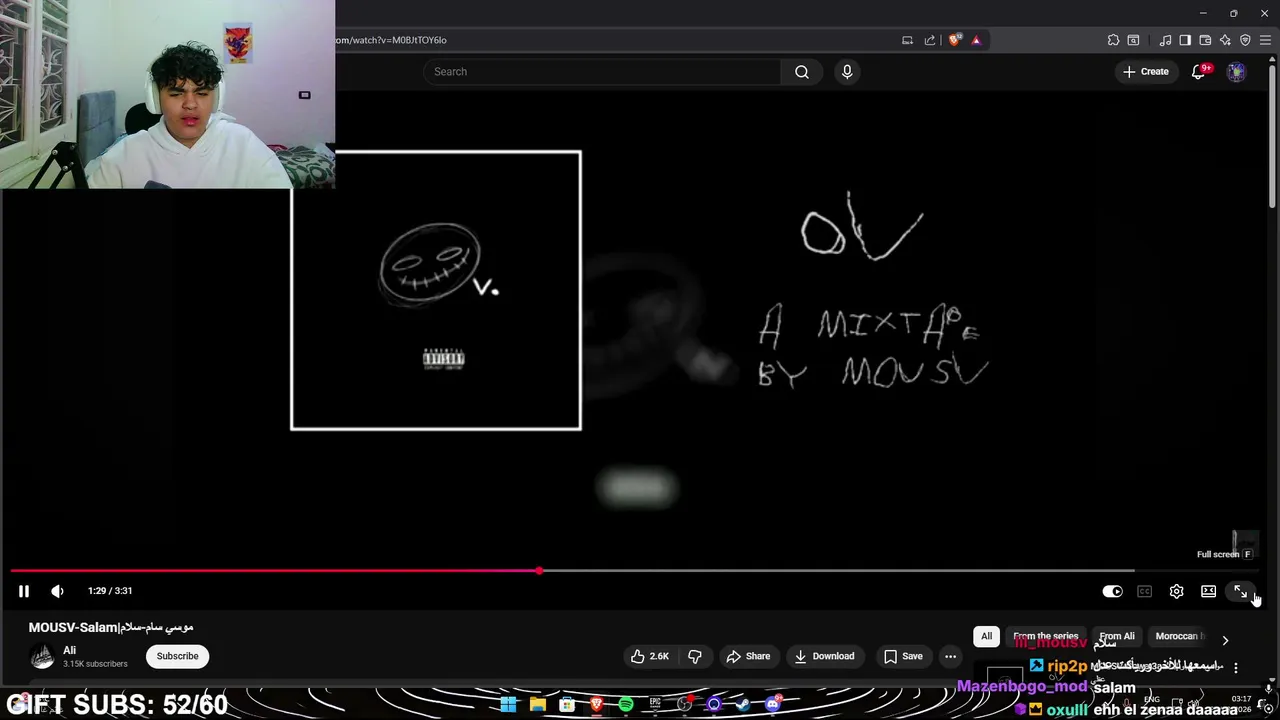Image resolution: width=1280 pixels, height=720 pixels.
Task: Show more chips with right chevron
Action: [1225, 640]
